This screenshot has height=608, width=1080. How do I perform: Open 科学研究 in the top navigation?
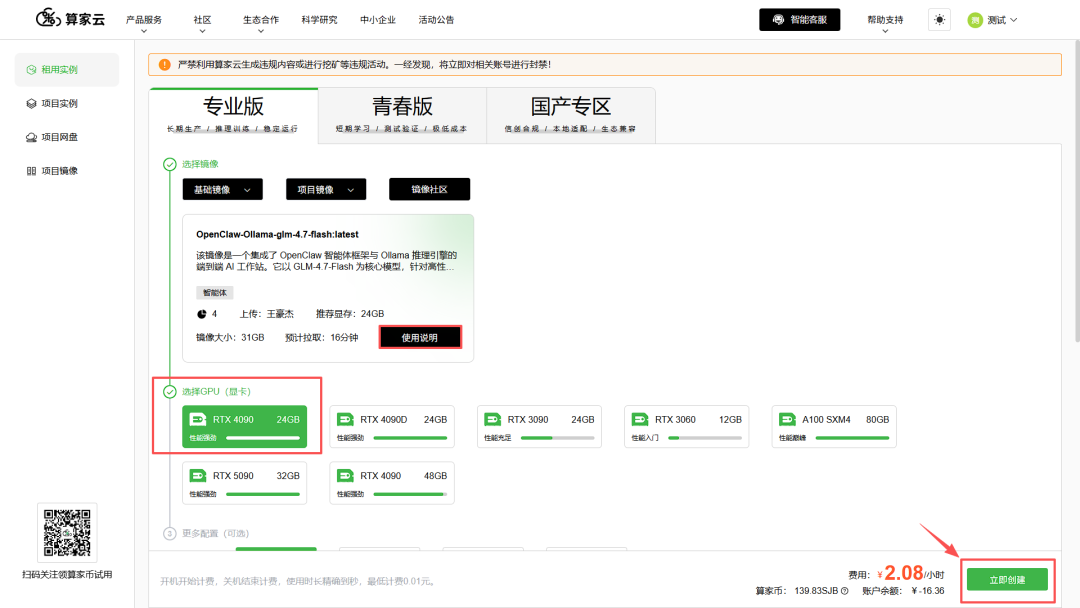[x=320, y=20]
